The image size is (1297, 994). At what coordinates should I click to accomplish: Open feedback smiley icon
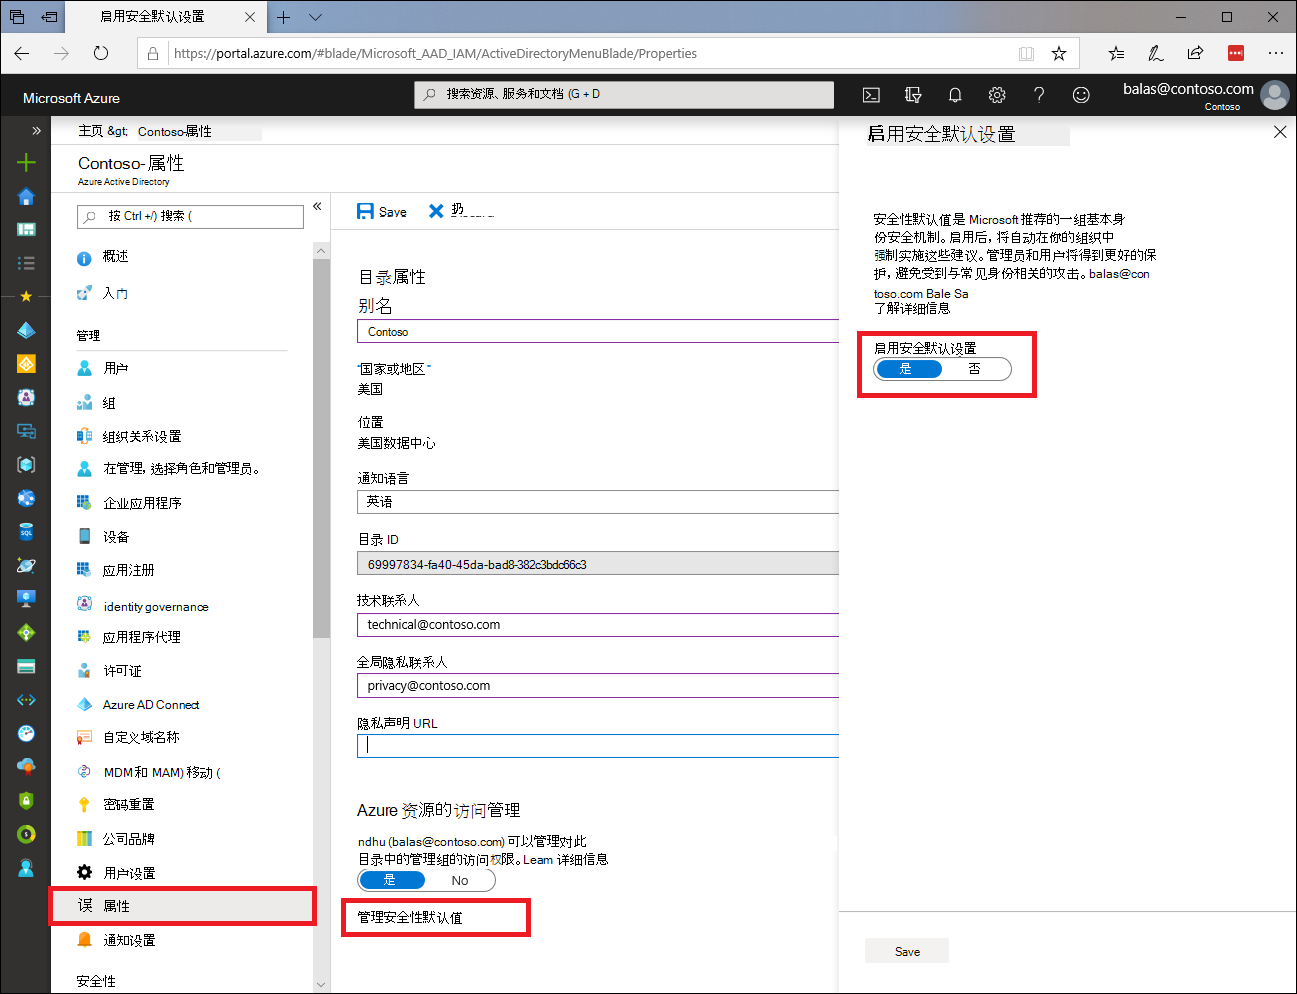pyautogui.click(x=1081, y=95)
